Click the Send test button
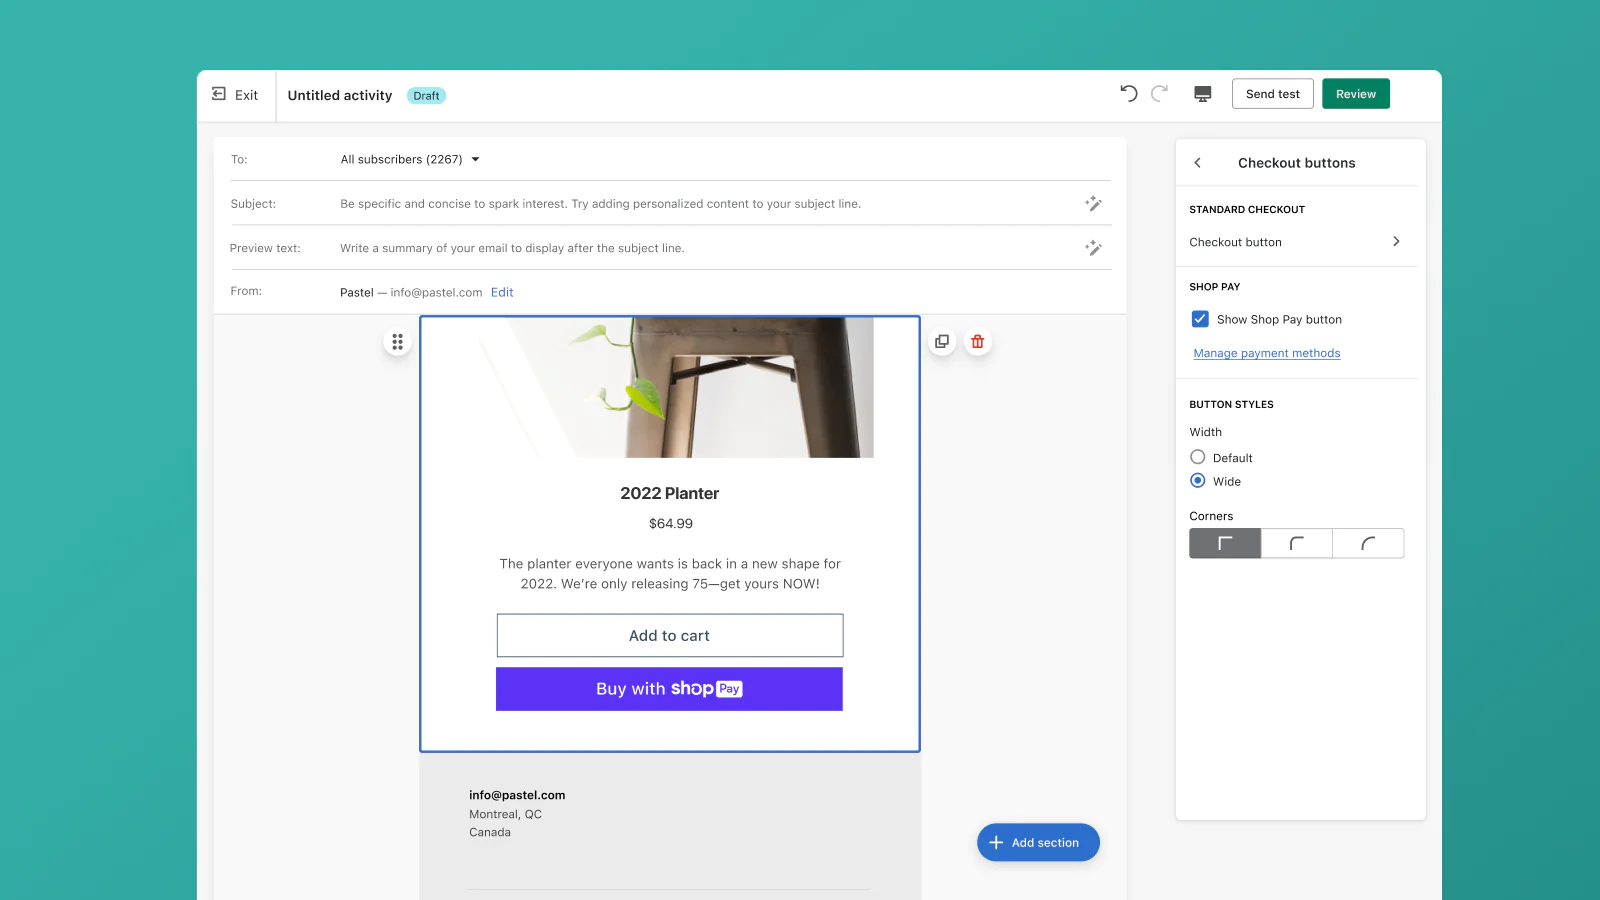1600x900 pixels. 1273,94
